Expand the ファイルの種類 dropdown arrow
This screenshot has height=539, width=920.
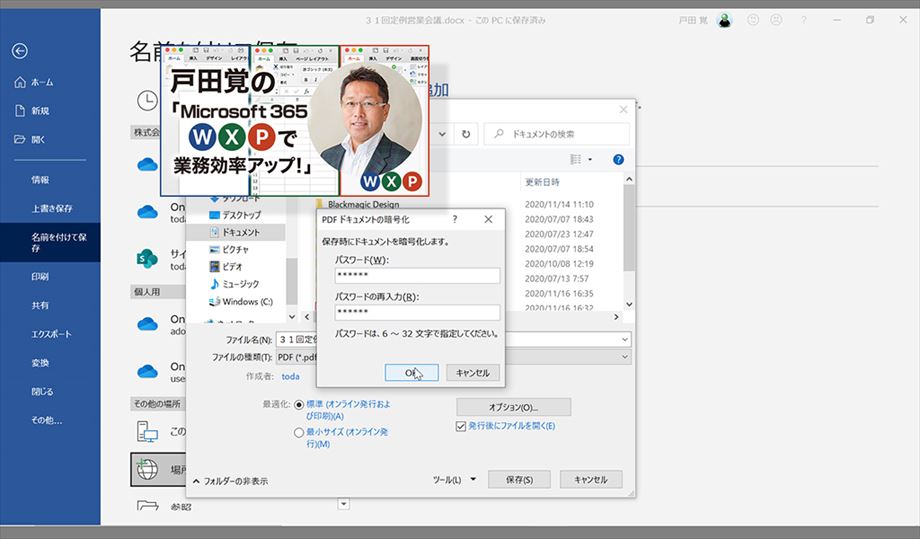pos(625,357)
